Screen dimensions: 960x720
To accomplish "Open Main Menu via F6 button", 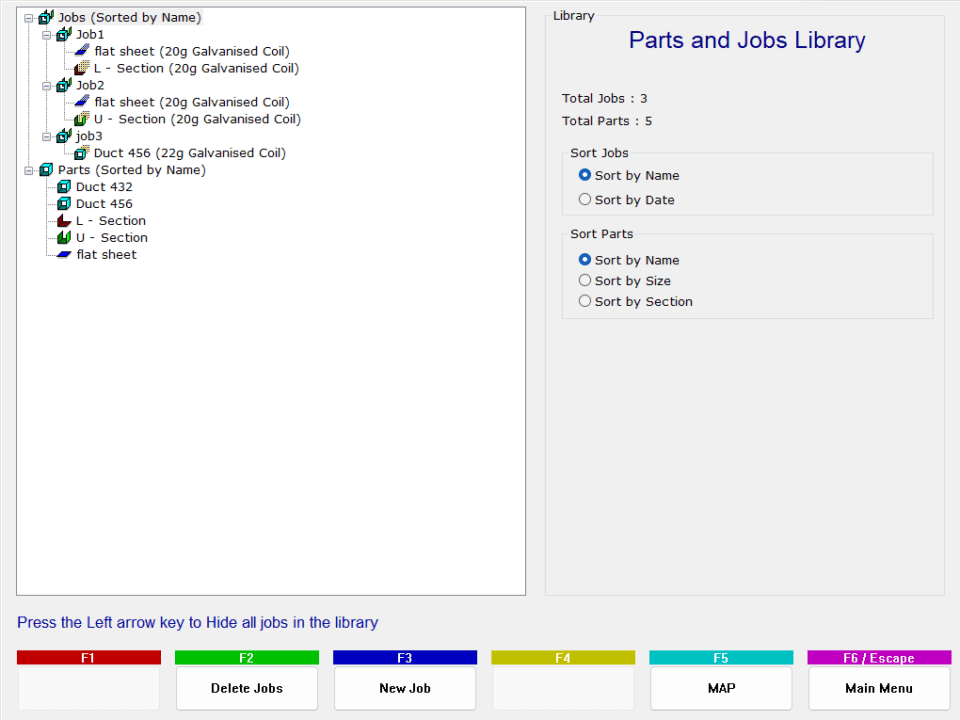I will (878, 689).
